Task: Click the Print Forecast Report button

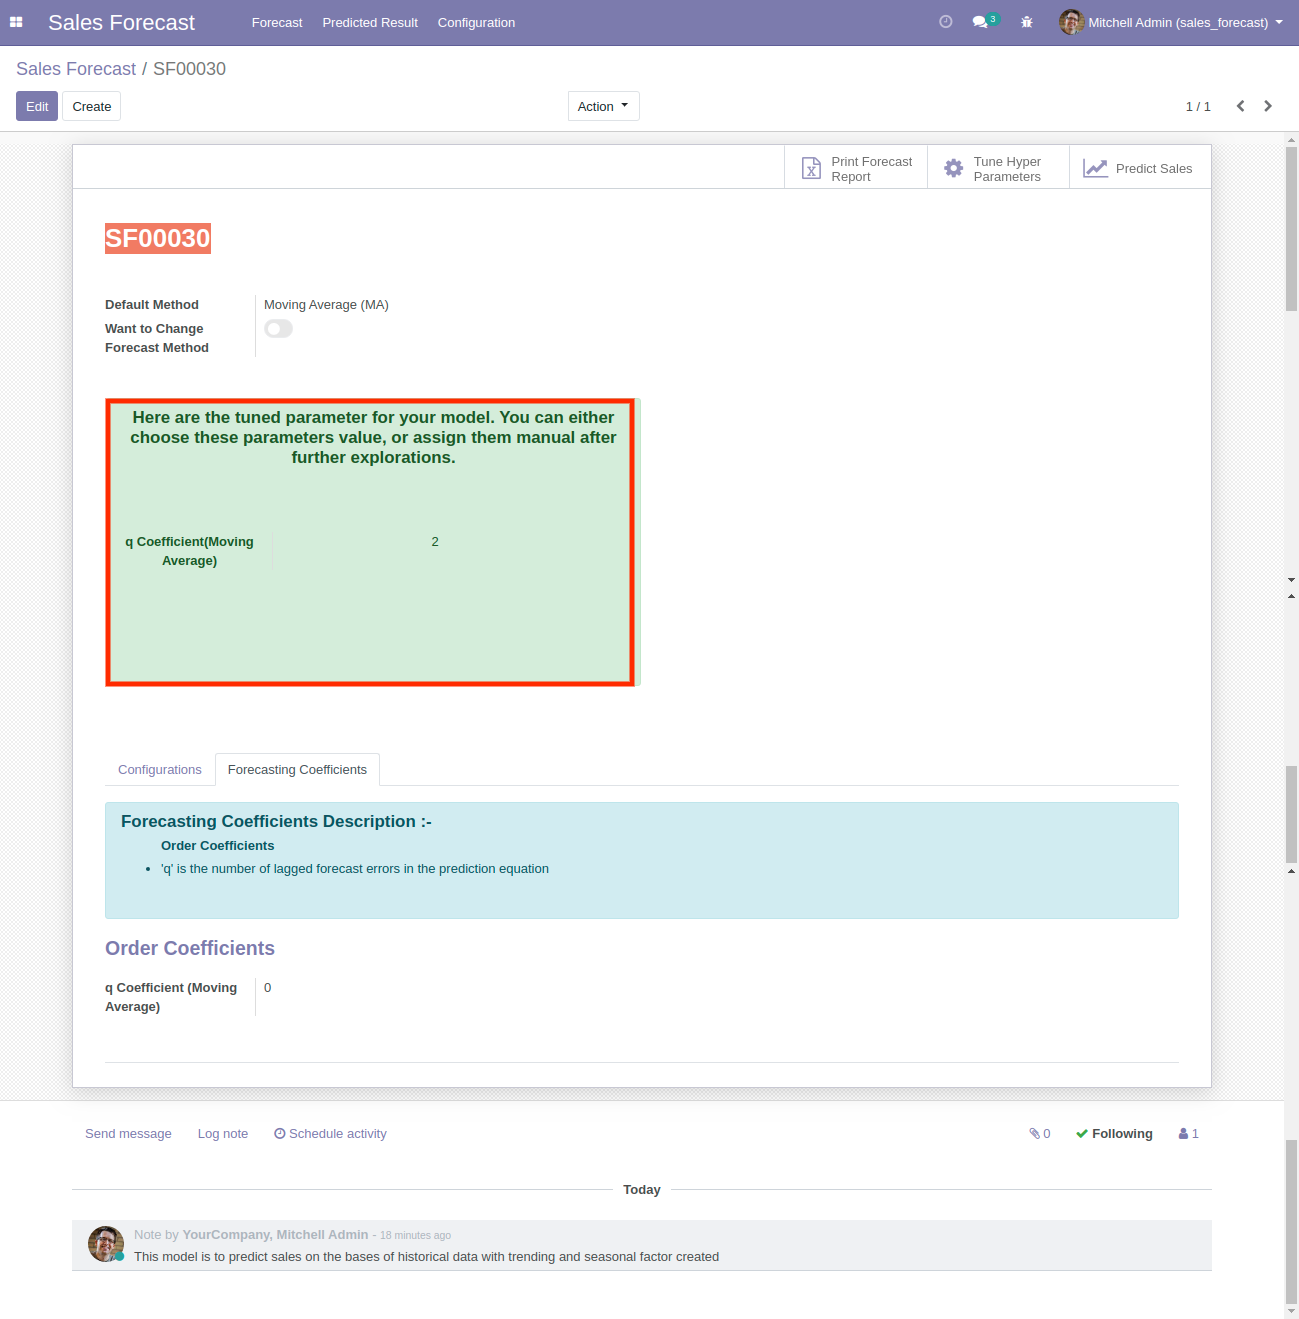Action: tap(857, 169)
